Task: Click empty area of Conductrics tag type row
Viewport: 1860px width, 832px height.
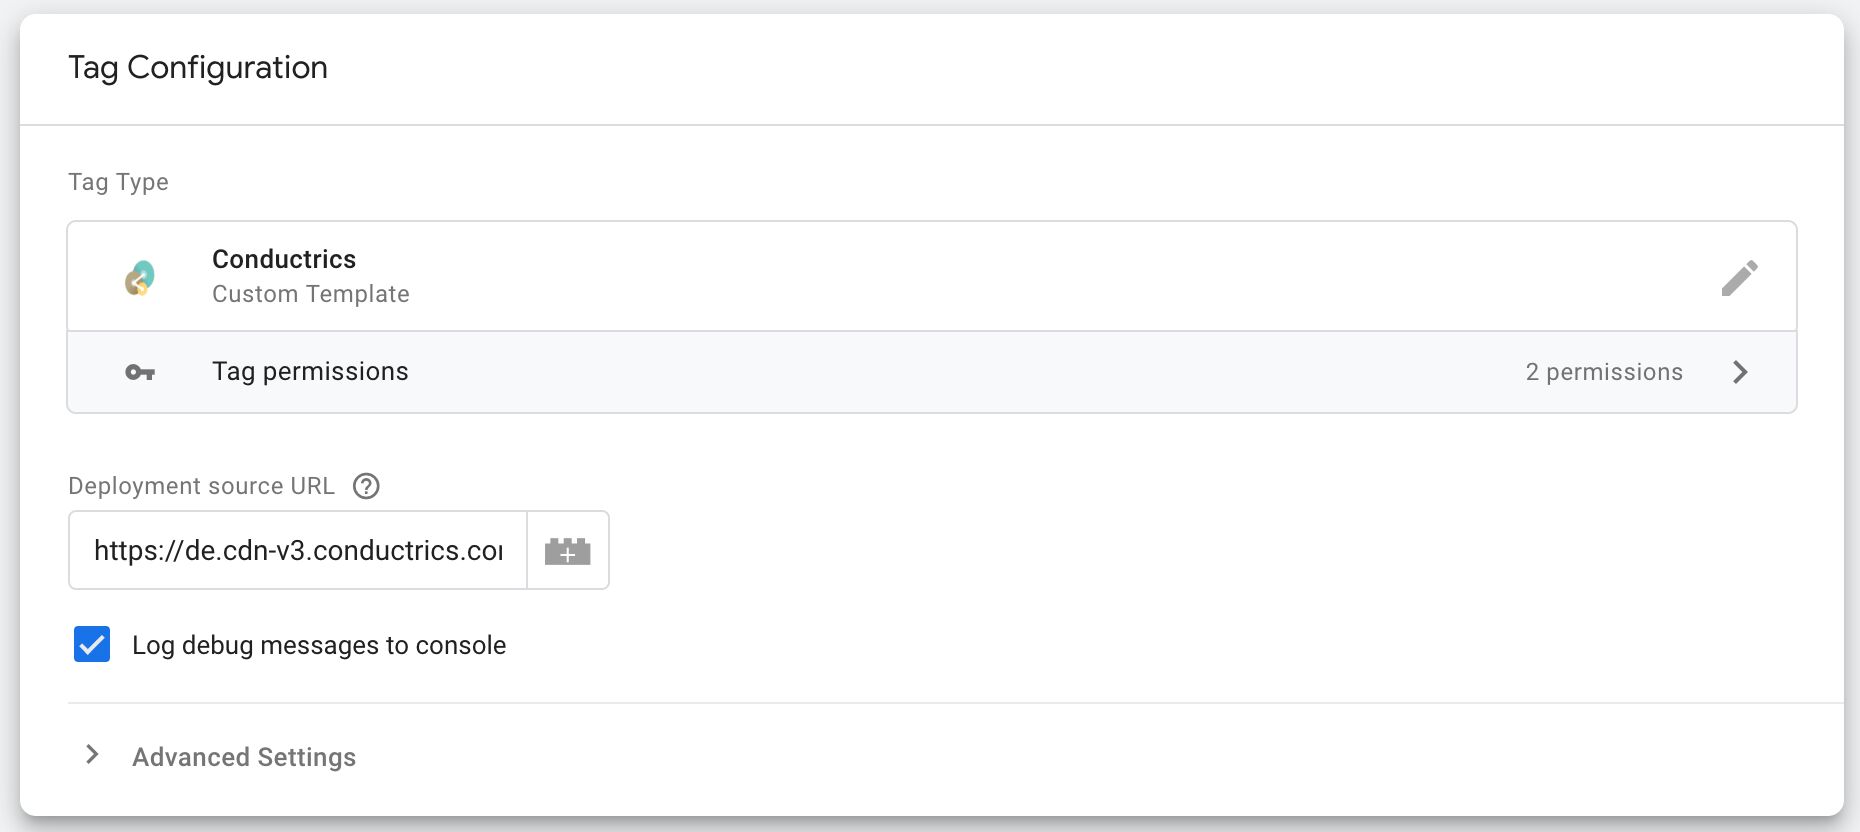Action: [1000, 277]
